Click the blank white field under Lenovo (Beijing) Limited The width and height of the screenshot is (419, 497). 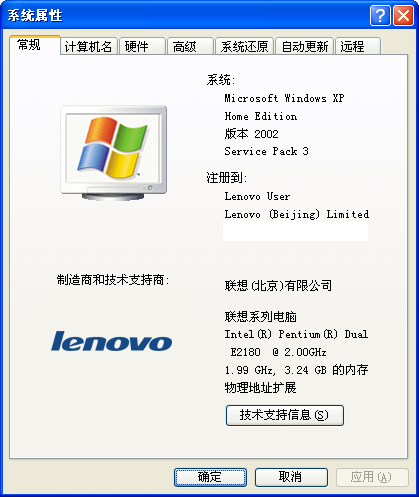(295, 231)
